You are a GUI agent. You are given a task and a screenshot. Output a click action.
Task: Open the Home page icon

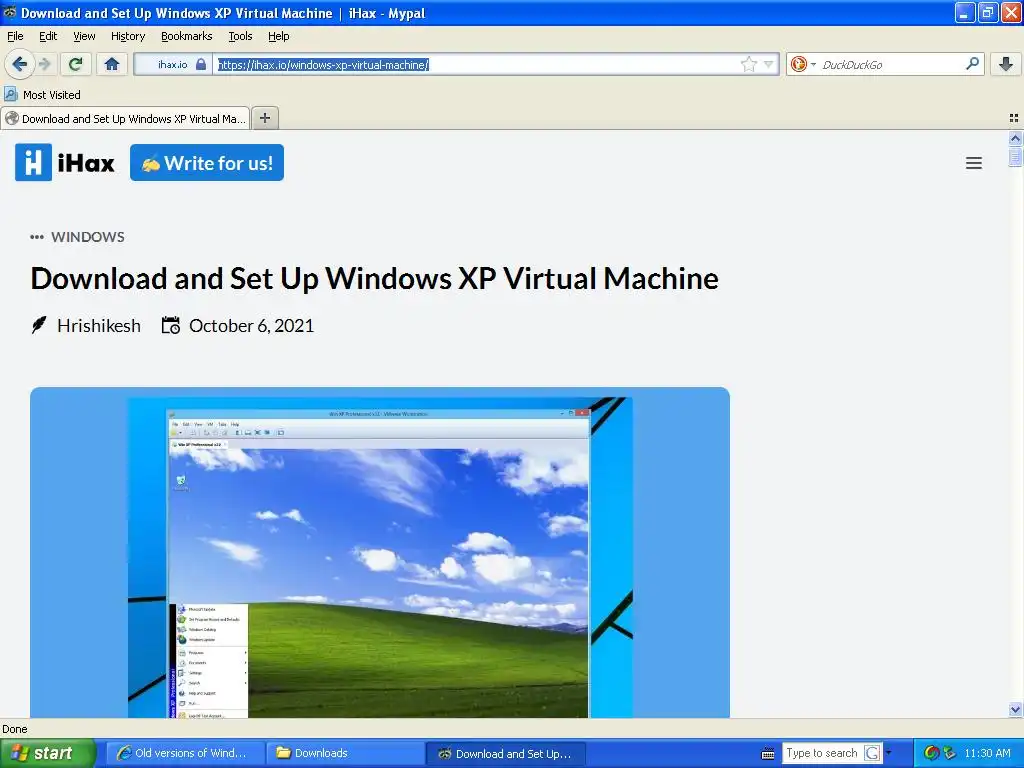[112, 64]
